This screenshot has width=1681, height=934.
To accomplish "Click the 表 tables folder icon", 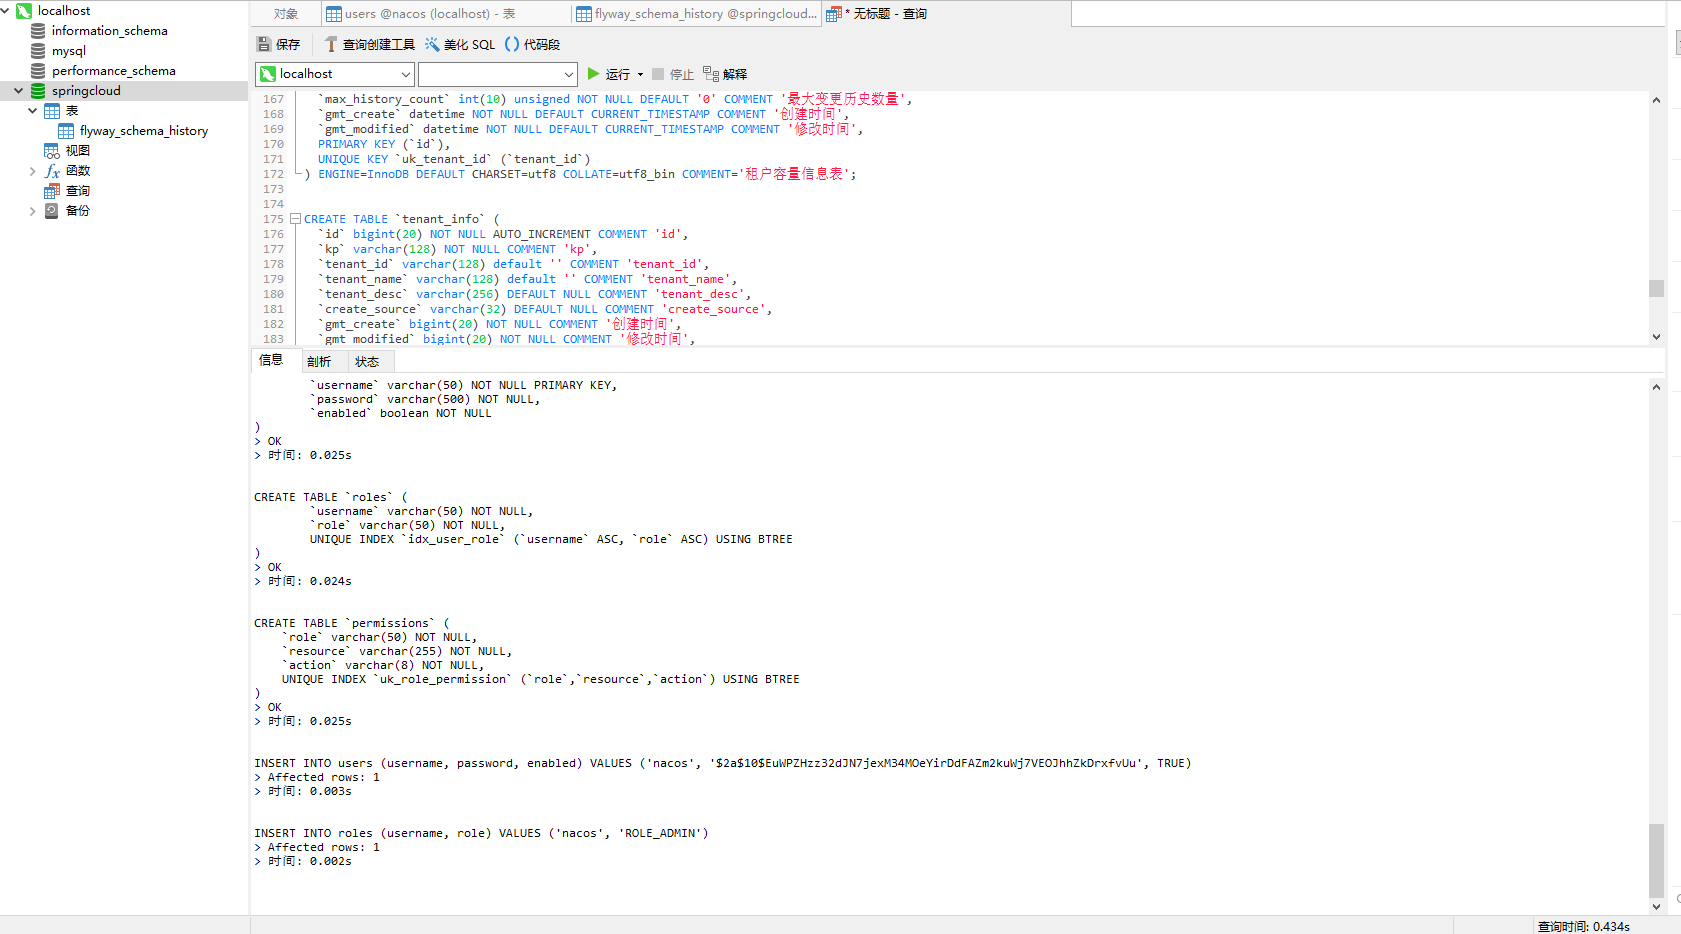I will coord(52,111).
